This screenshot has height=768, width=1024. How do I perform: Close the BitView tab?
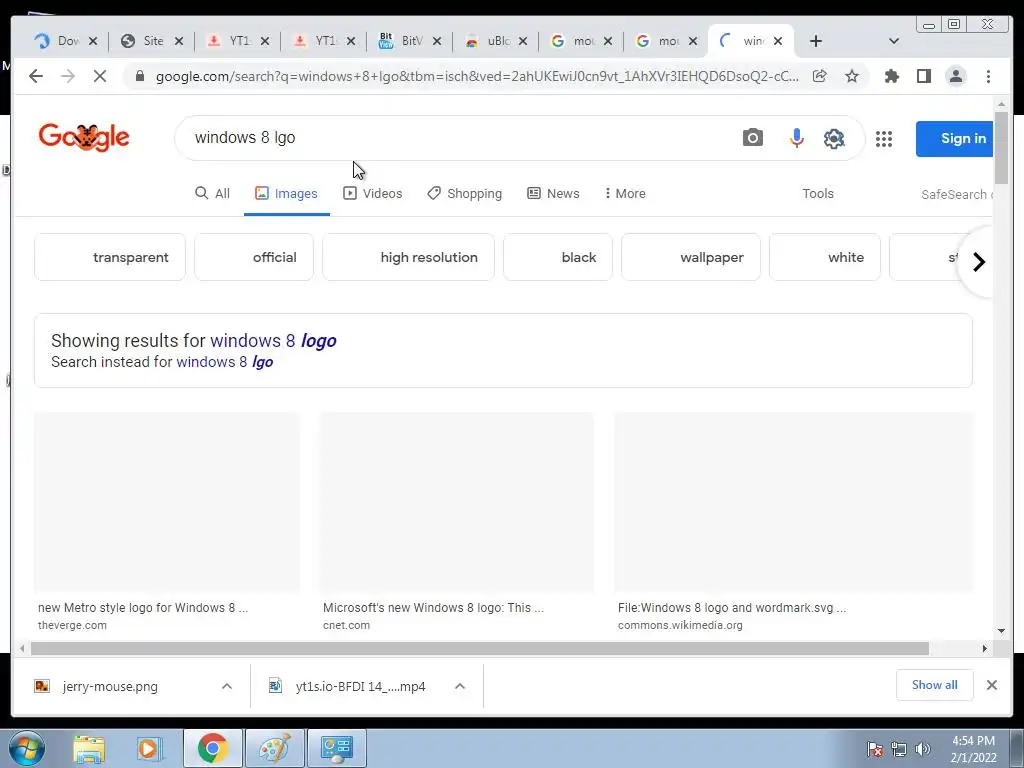[x=437, y=41]
